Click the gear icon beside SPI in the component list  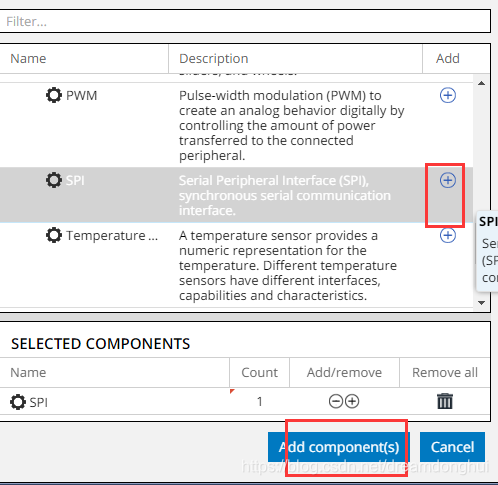click(x=54, y=180)
